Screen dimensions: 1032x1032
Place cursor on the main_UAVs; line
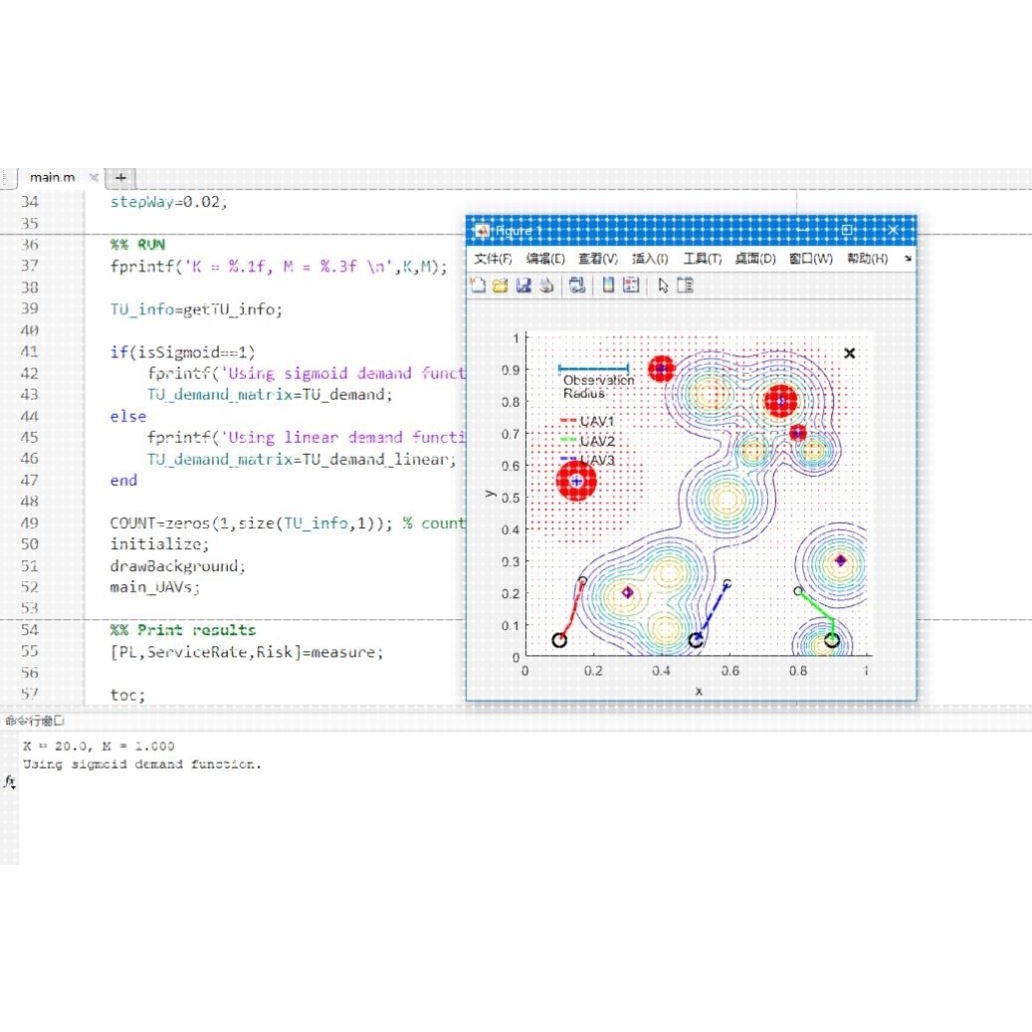(x=155, y=586)
